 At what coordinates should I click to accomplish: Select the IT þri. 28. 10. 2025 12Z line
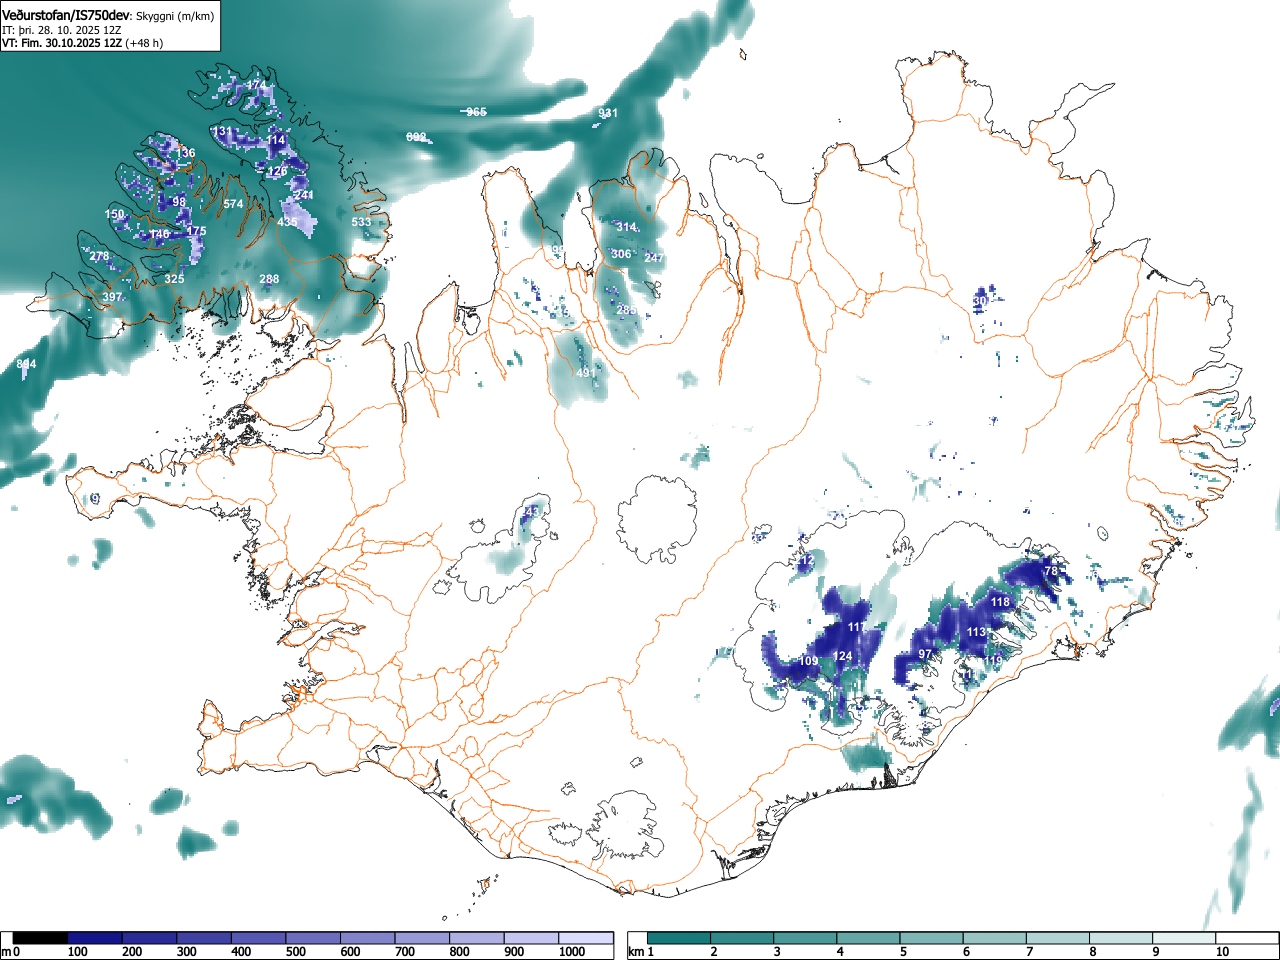point(62,30)
